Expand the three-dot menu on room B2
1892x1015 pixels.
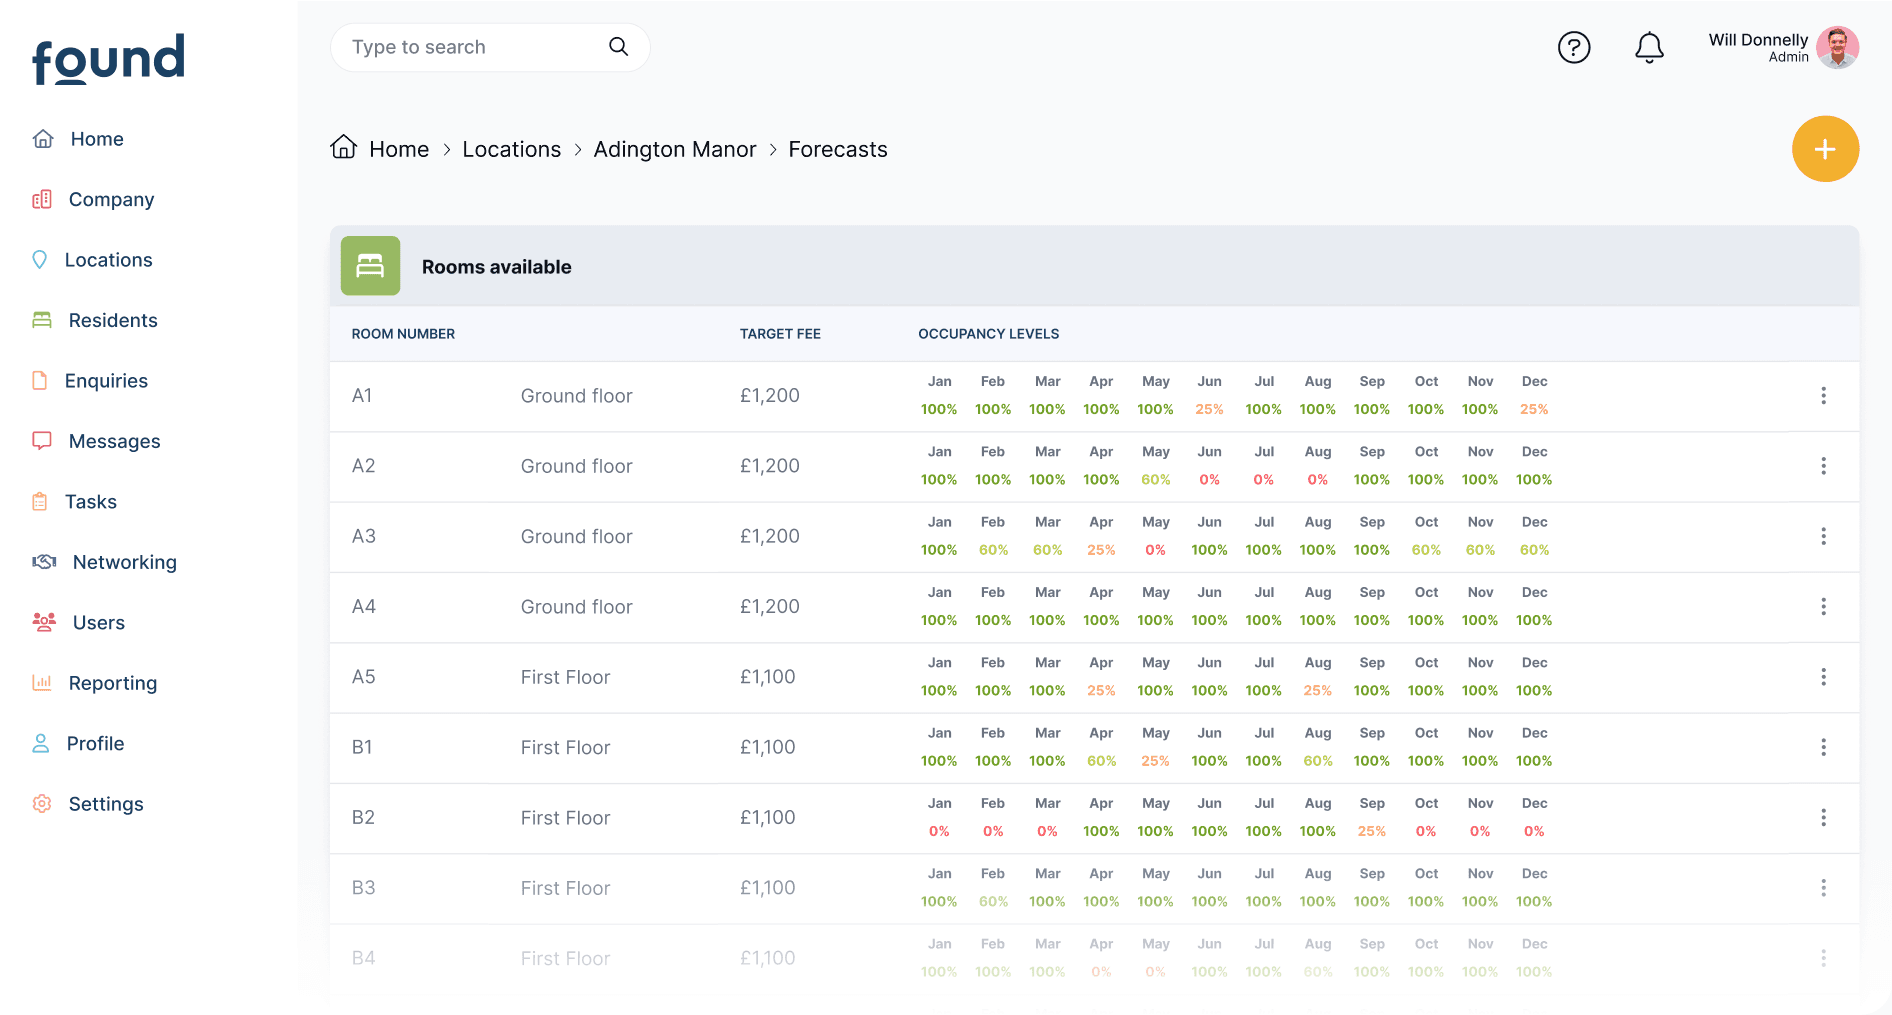[1824, 817]
